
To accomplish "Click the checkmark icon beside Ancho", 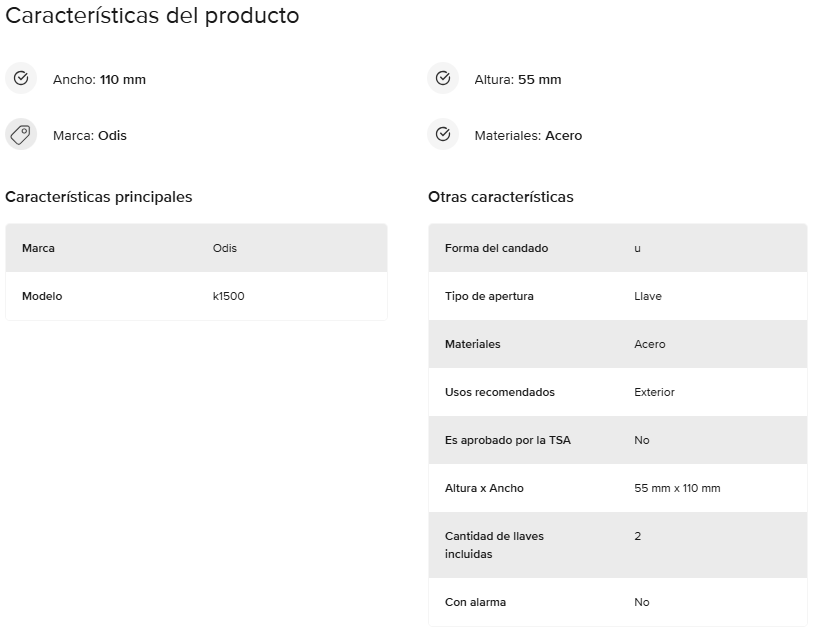I will pos(21,78).
